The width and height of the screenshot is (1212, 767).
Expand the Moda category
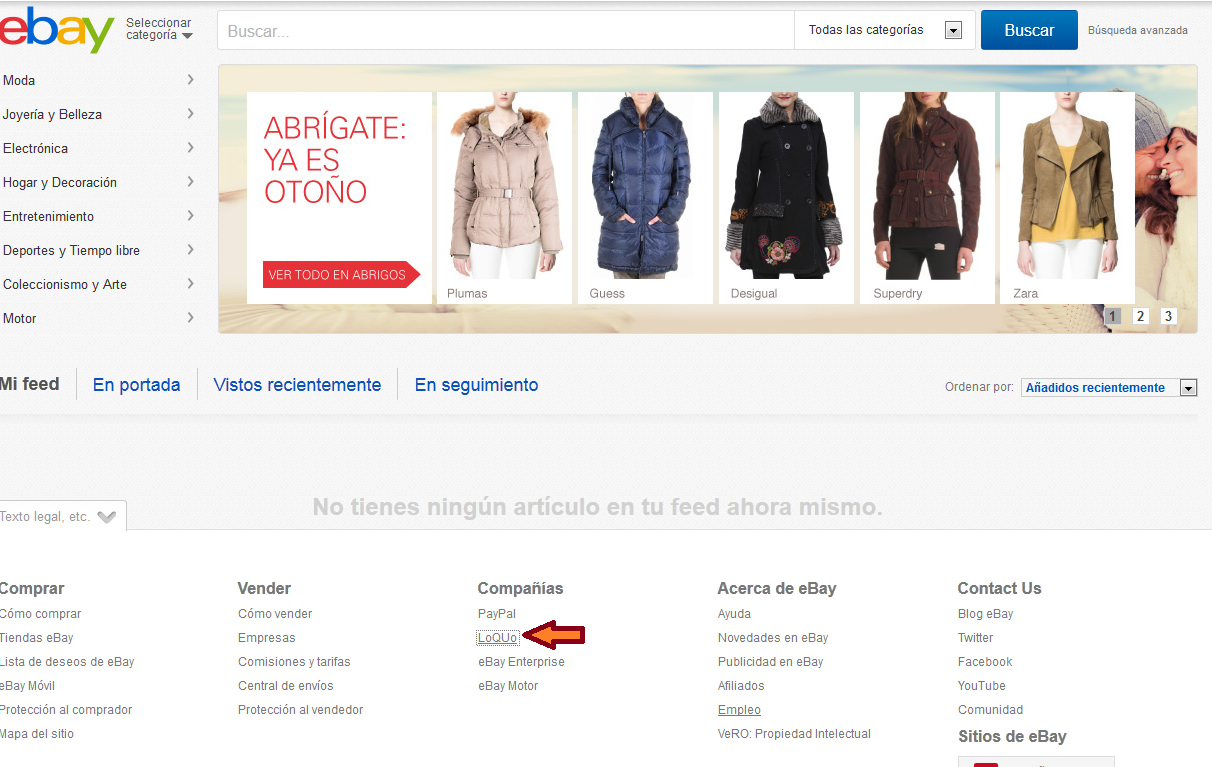click(98, 80)
